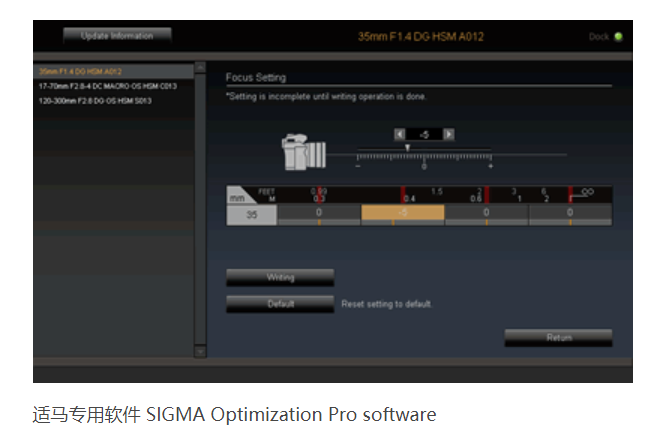Click the 35 focal length cell
The image size is (665, 438).
pyautogui.click(x=252, y=215)
